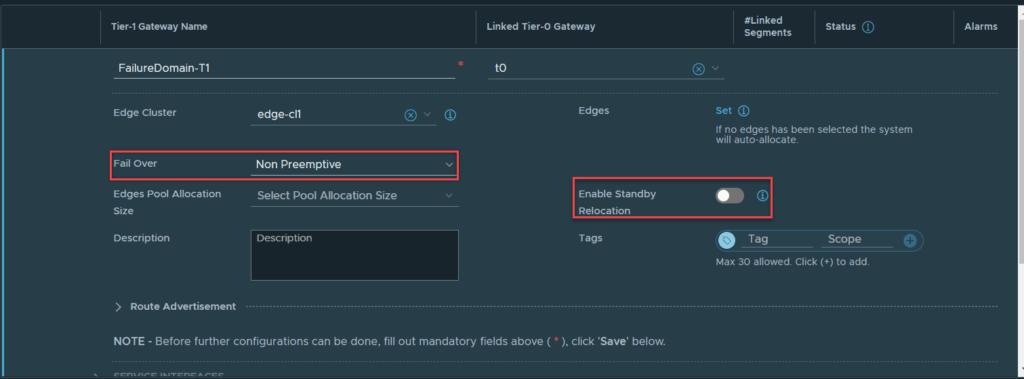The width and height of the screenshot is (1024, 379).
Task: Click the tag label icon
Action: coord(726,240)
